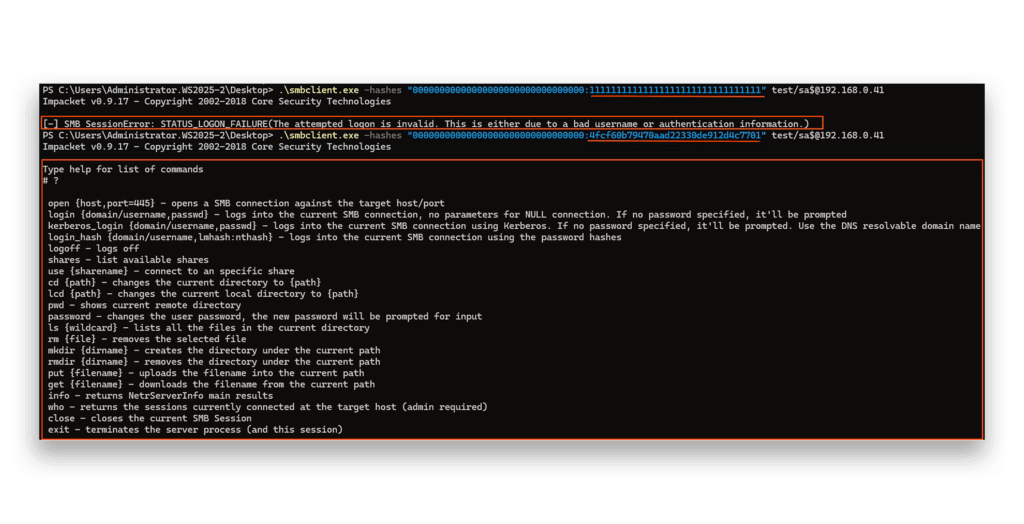Click the 'put {filename}' help line
The width and height of the screenshot is (1024, 524).
coord(206,373)
